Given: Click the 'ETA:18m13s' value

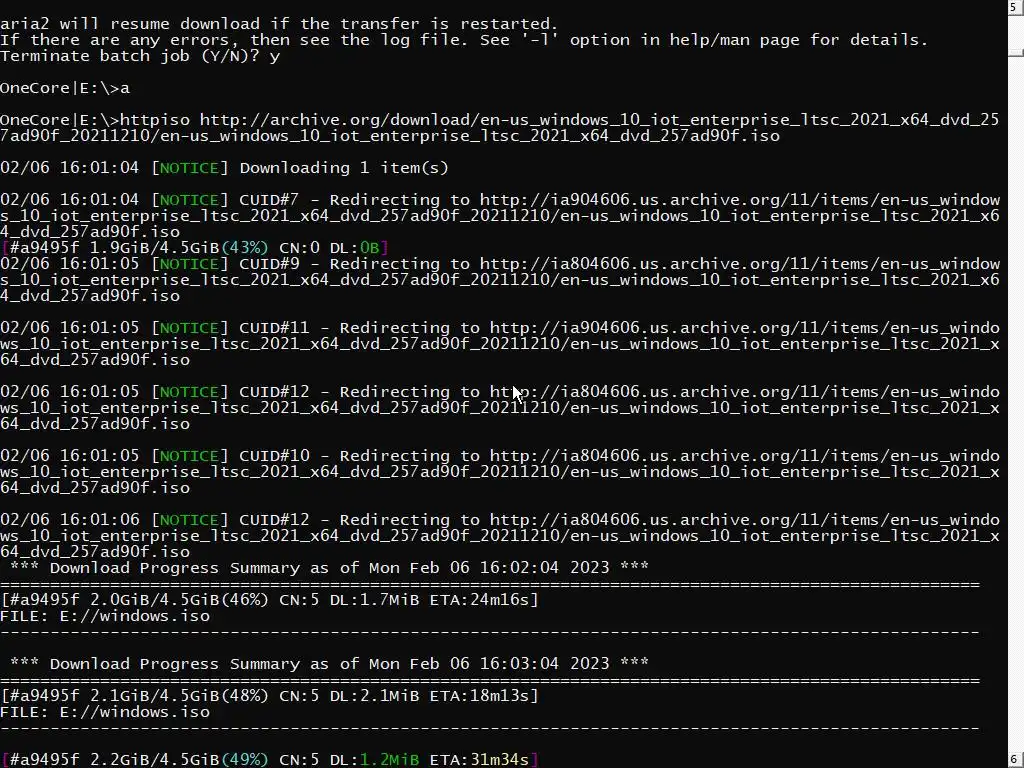Looking at the screenshot, I should coord(479,696).
